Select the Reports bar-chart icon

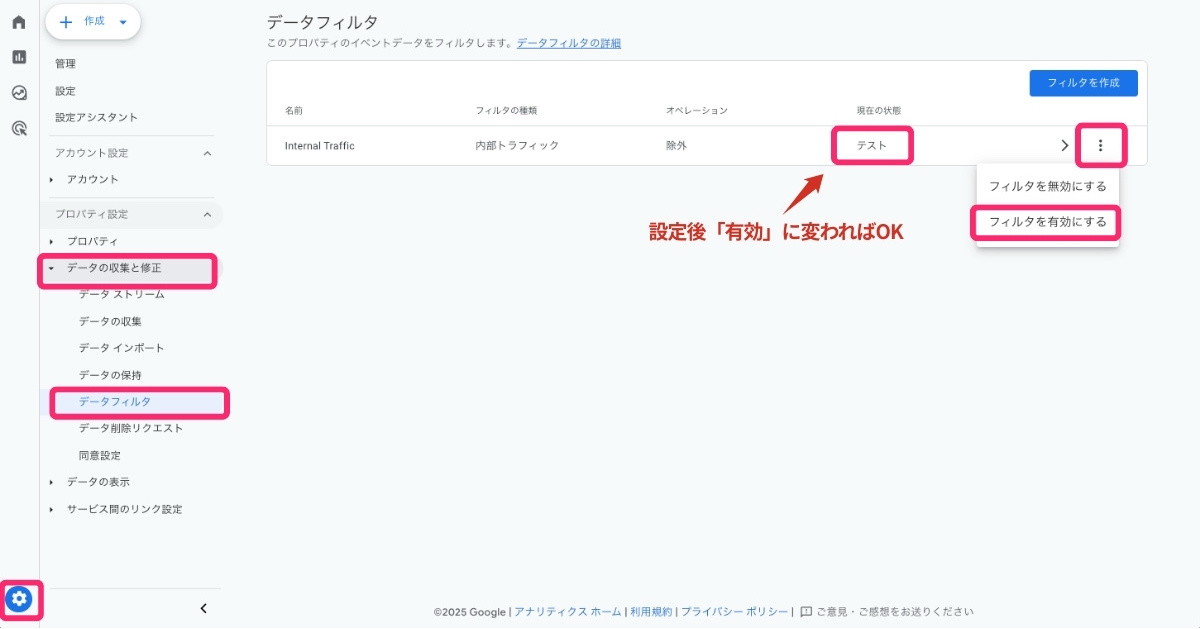point(18,57)
